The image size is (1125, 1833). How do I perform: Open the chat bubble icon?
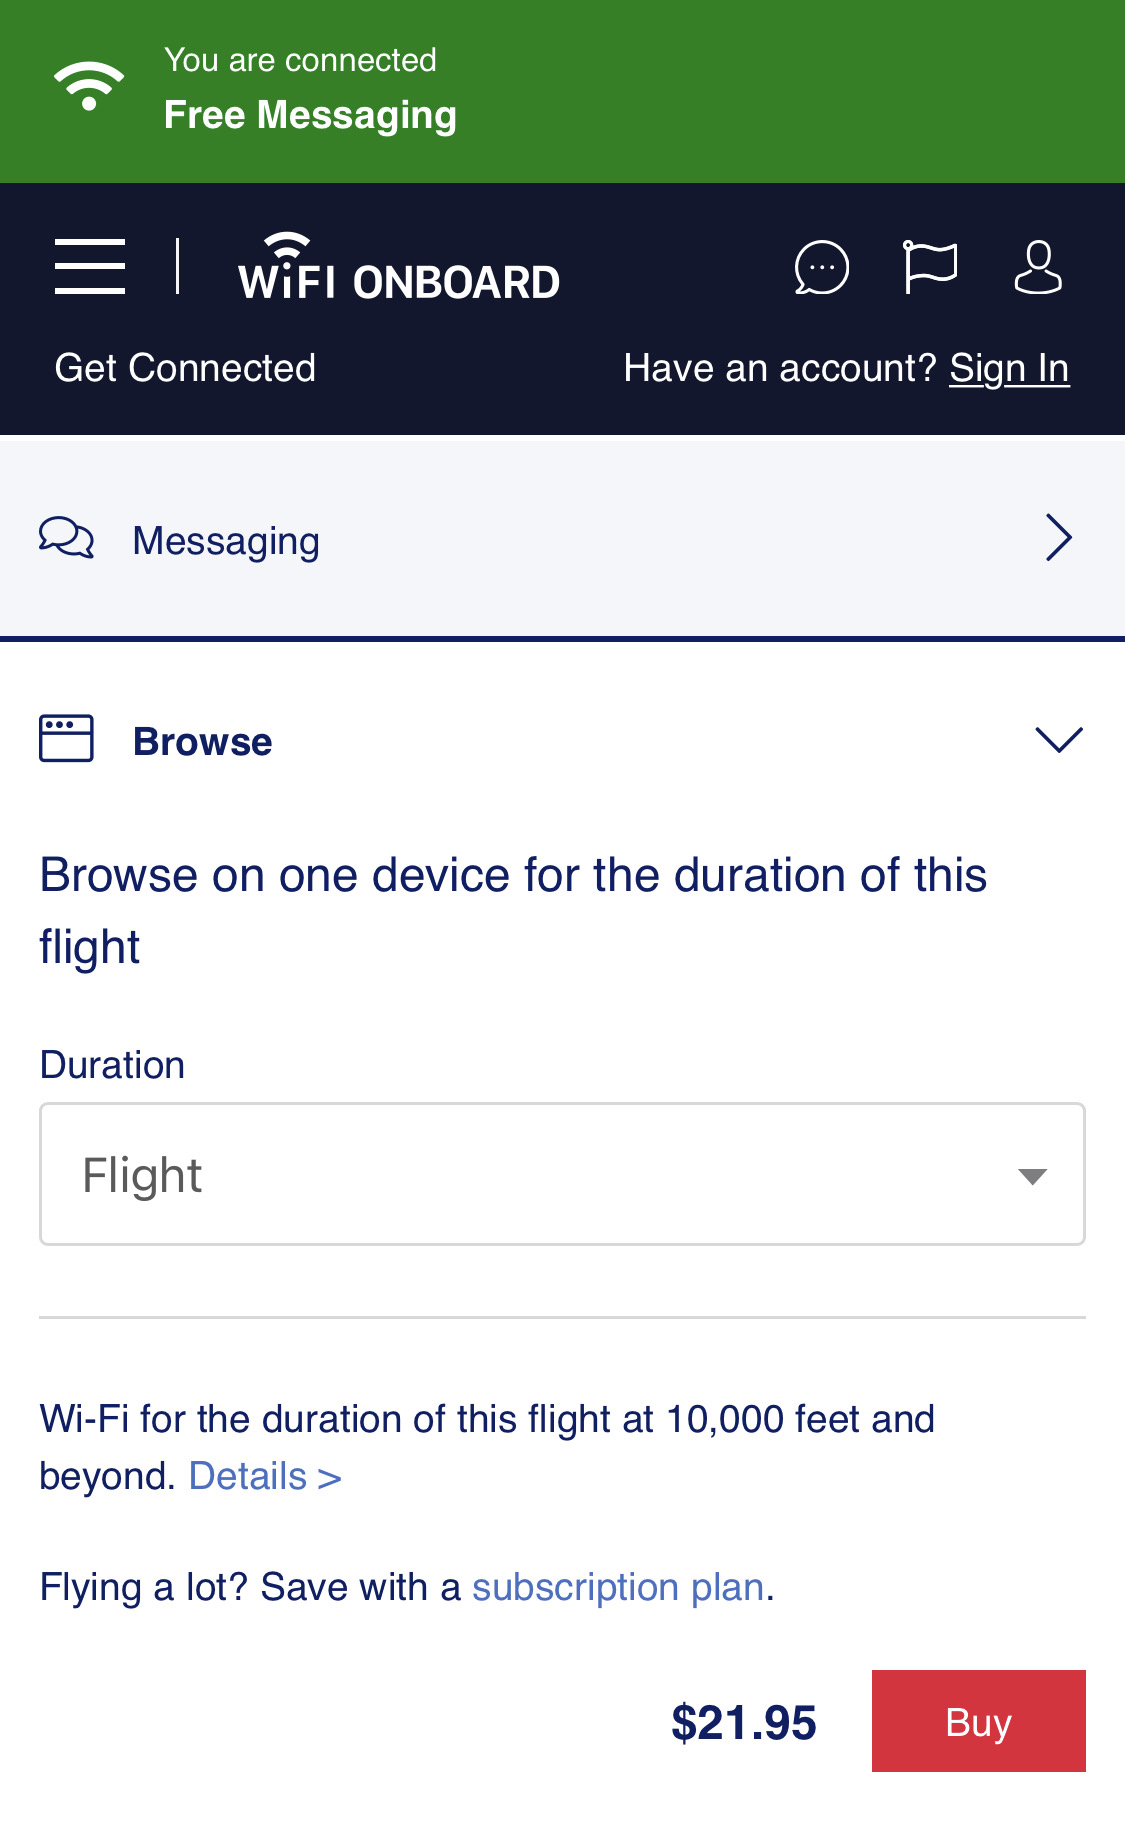coord(821,268)
